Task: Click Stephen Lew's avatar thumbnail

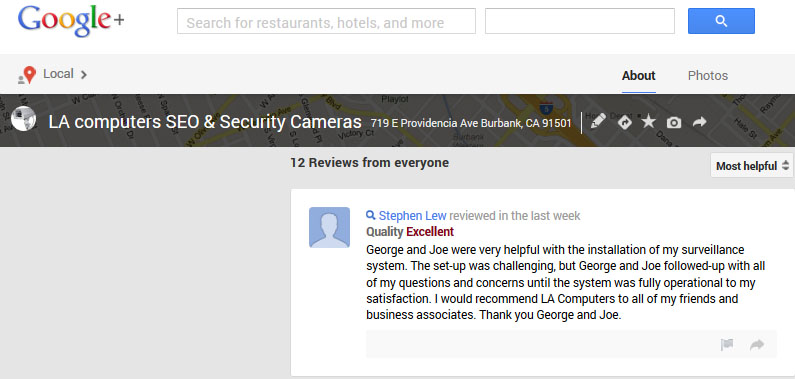Action: coord(330,227)
